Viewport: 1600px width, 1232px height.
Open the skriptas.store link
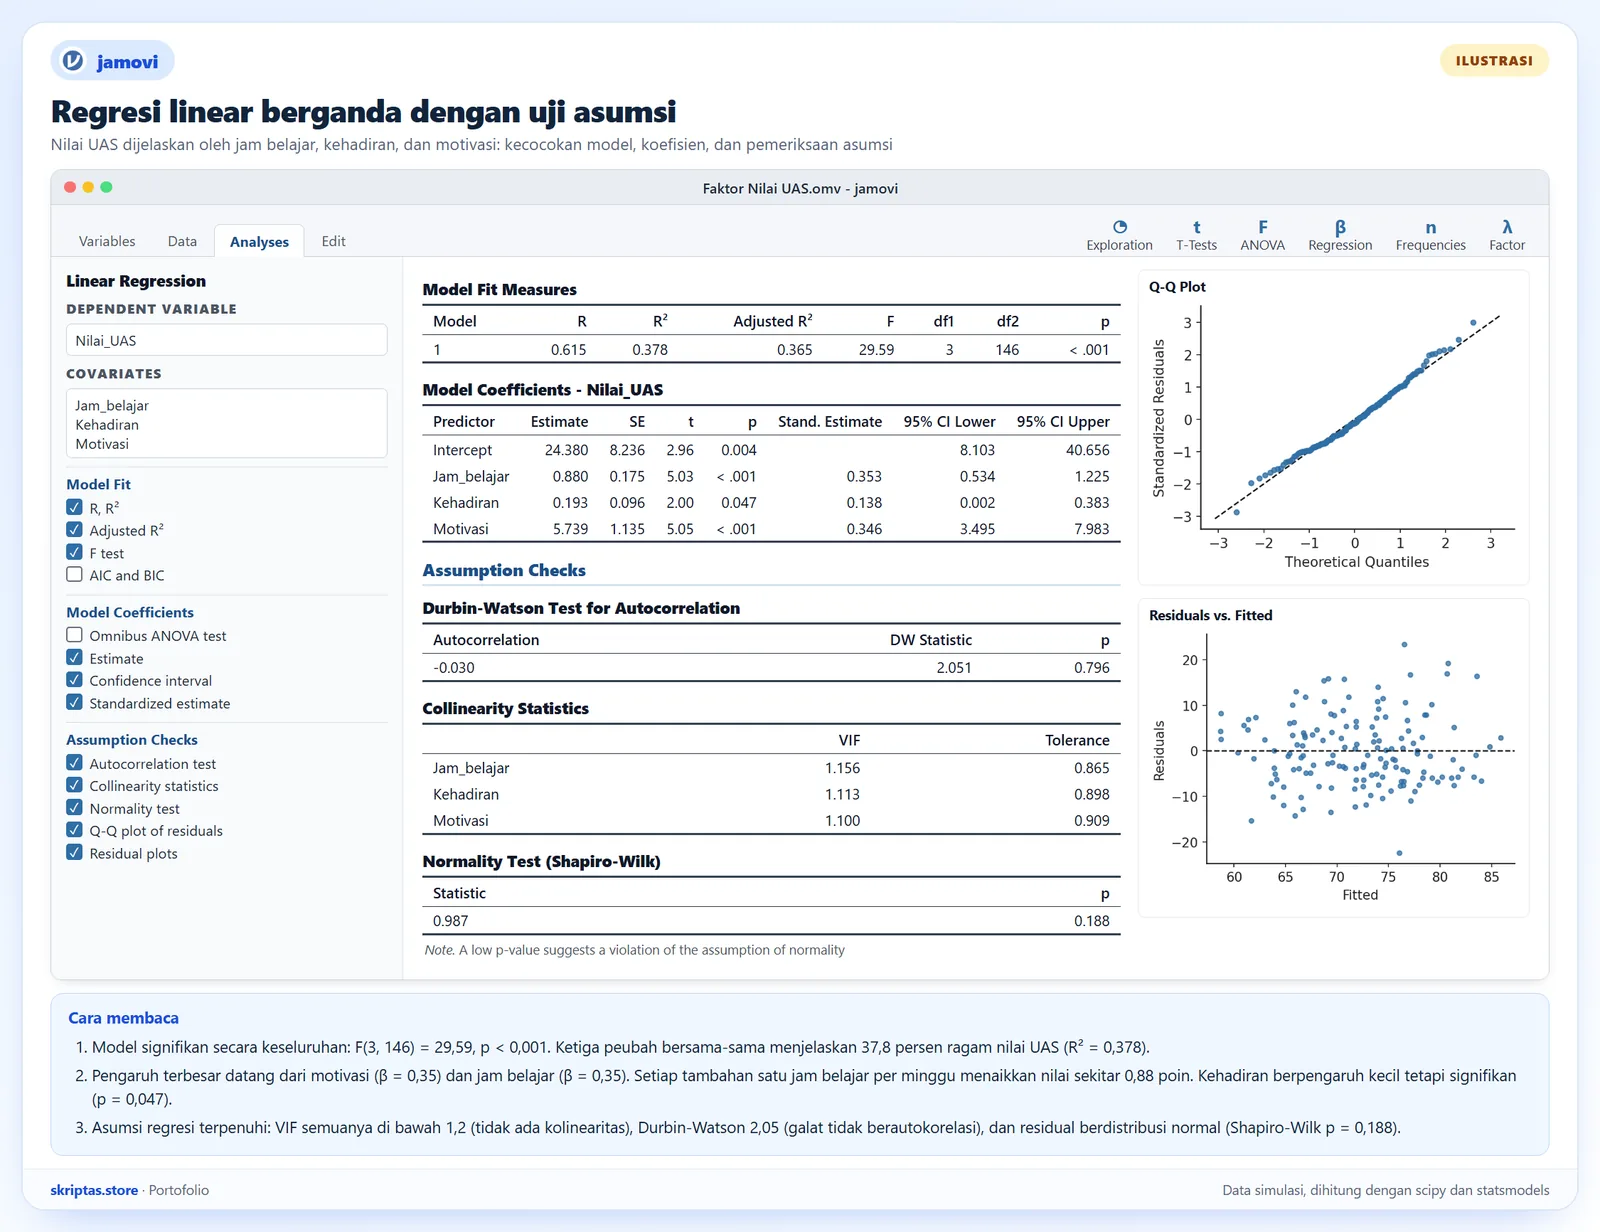click(x=94, y=1190)
